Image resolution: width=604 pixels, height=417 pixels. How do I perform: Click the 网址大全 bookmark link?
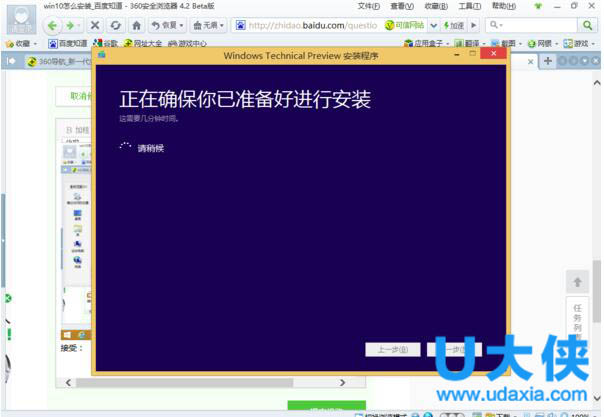pyautogui.click(x=145, y=44)
